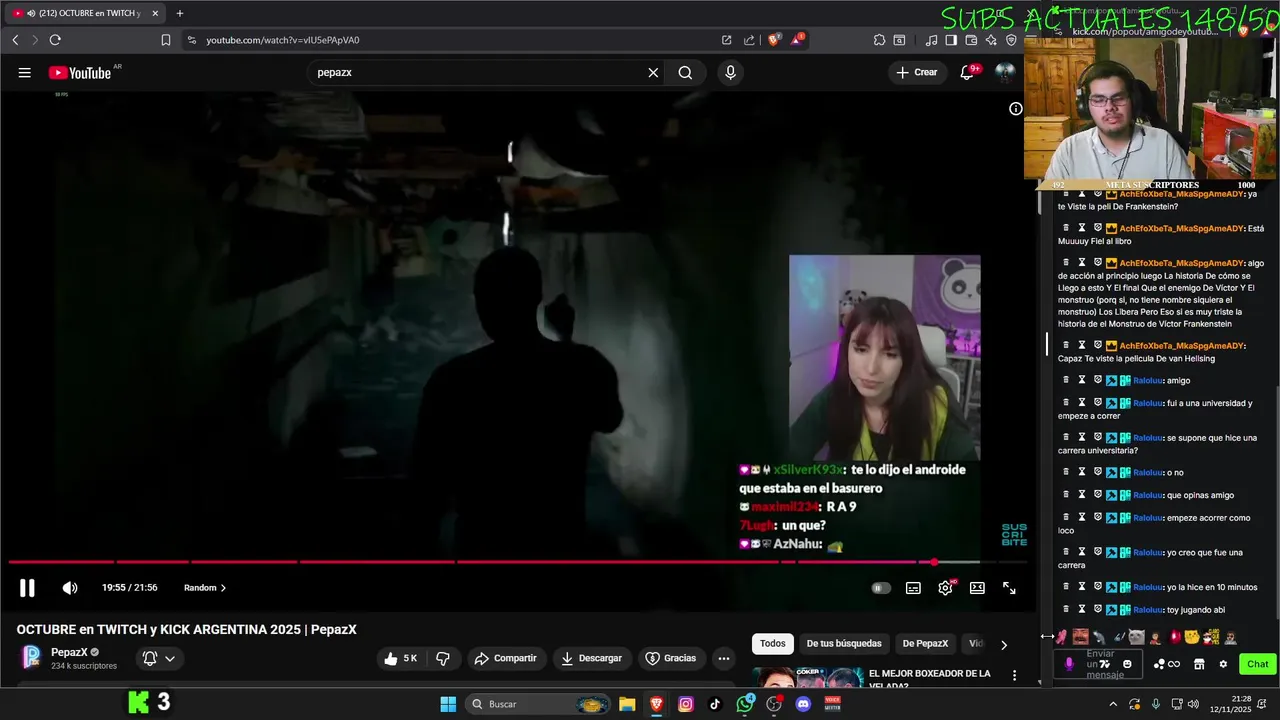The image size is (1280, 720).
Task: Open EL MEJOR BOXEADOR video thumbnail
Action: coord(807,677)
